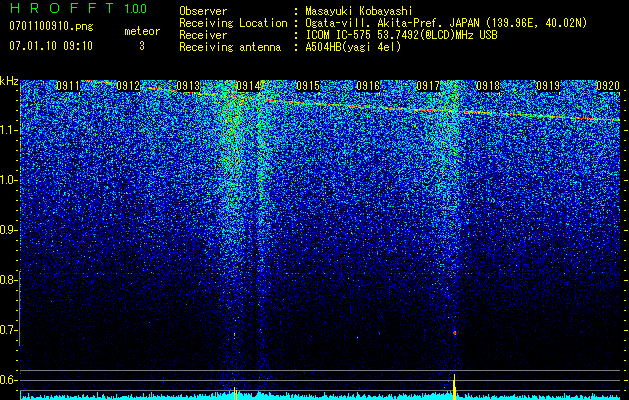Click the Receiving Location label
The image size is (629, 400).
coord(233,23)
